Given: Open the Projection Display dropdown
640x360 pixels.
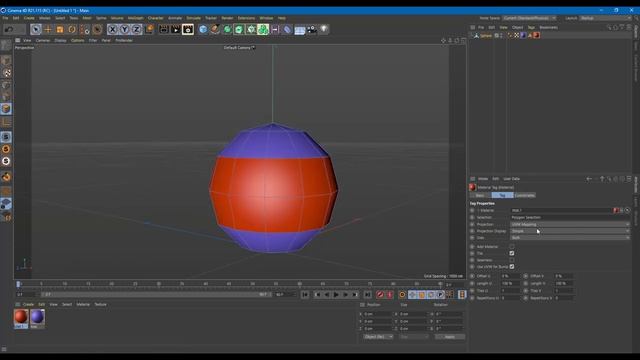Looking at the screenshot, I should coord(570,231).
